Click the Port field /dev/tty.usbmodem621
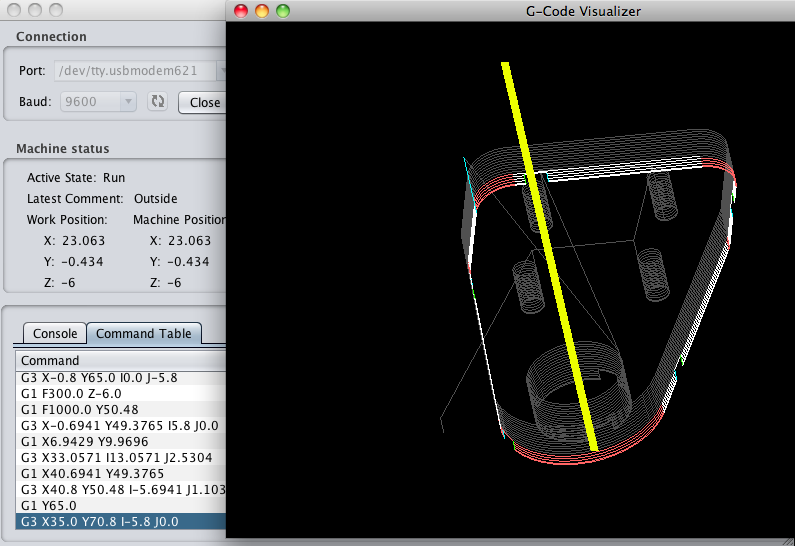795x546 pixels. click(x=135, y=71)
